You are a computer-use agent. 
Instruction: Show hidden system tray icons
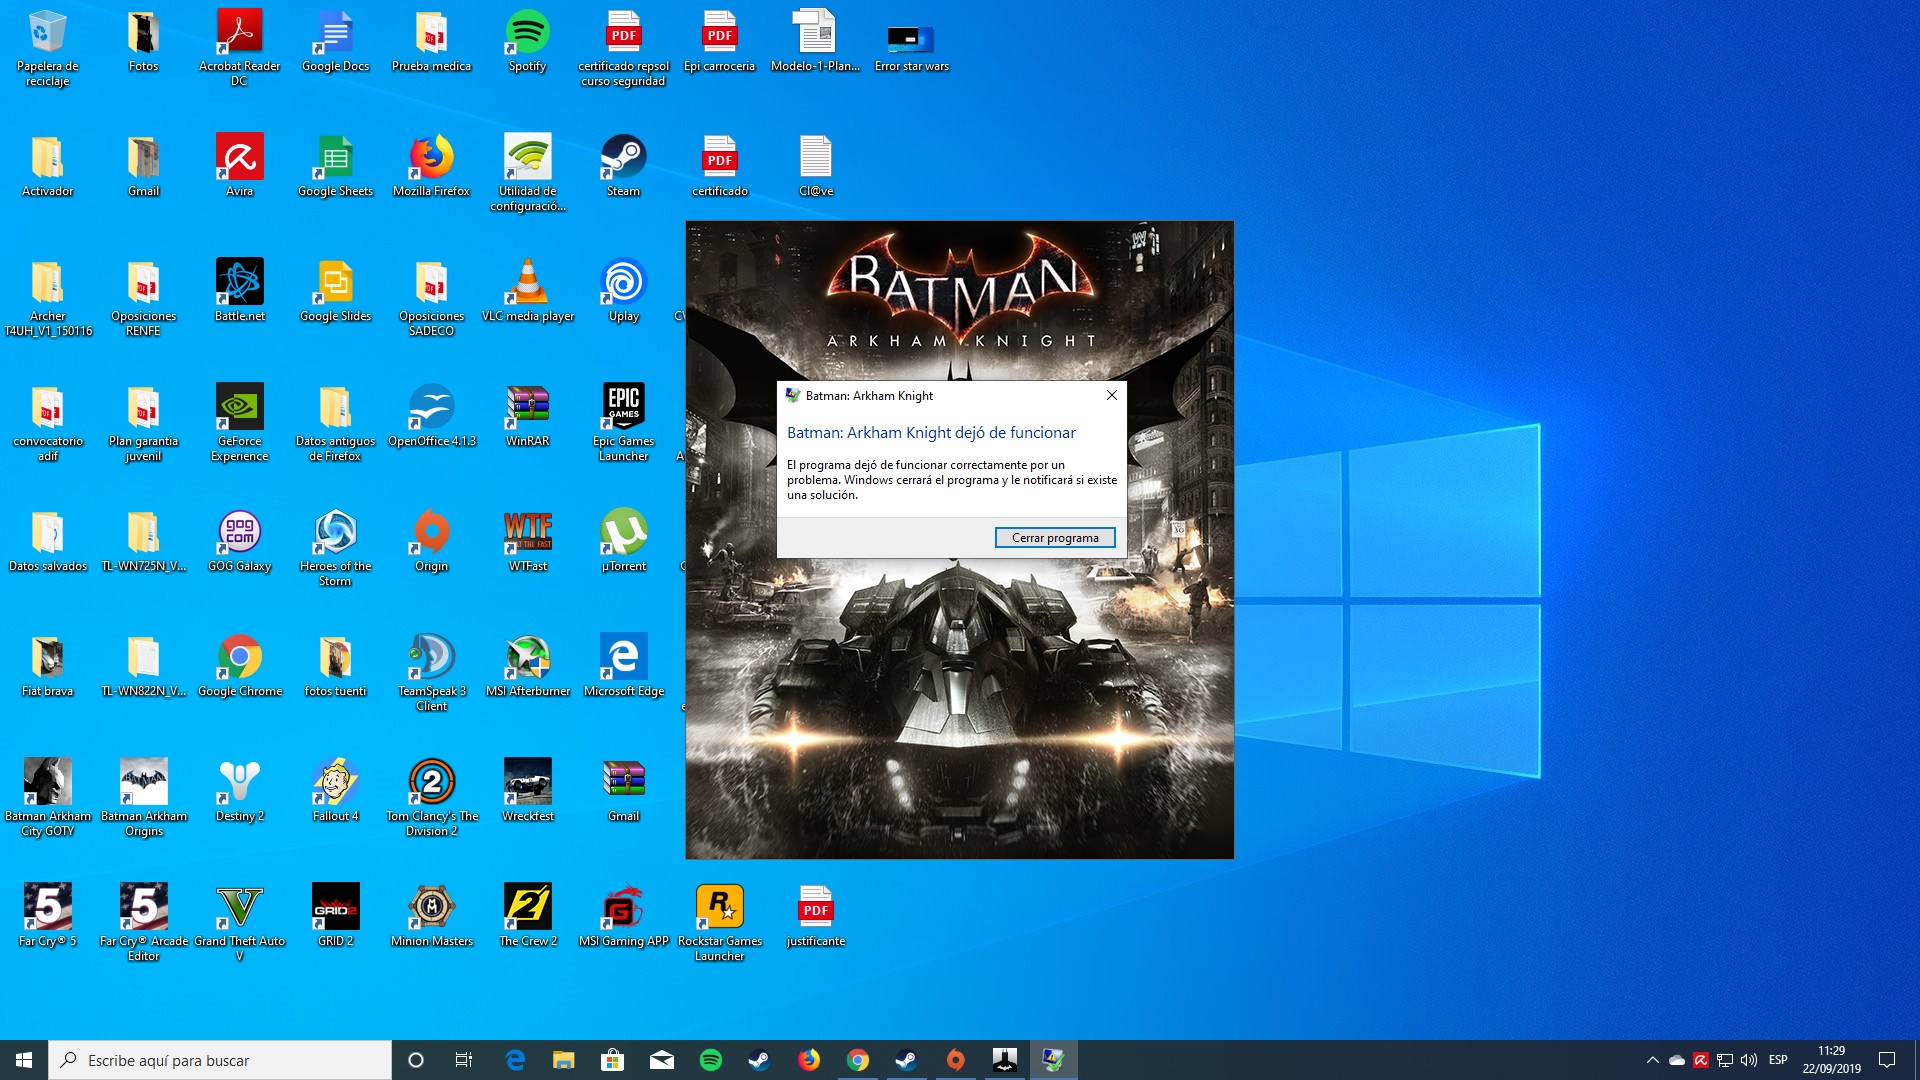pyautogui.click(x=1652, y=1060)
